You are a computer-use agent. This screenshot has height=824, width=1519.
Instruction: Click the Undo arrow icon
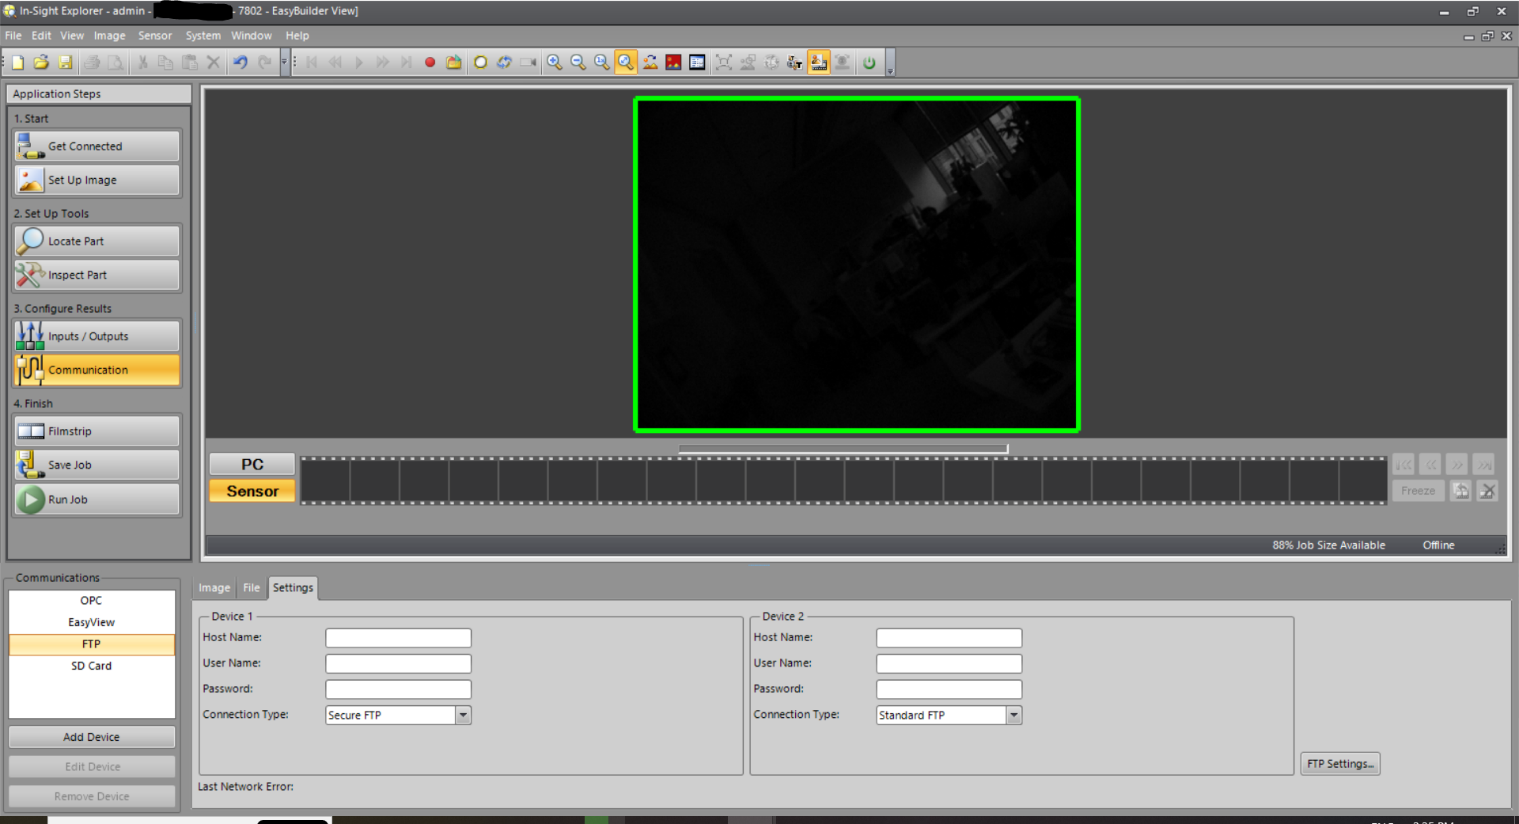(x=238, y=61)
